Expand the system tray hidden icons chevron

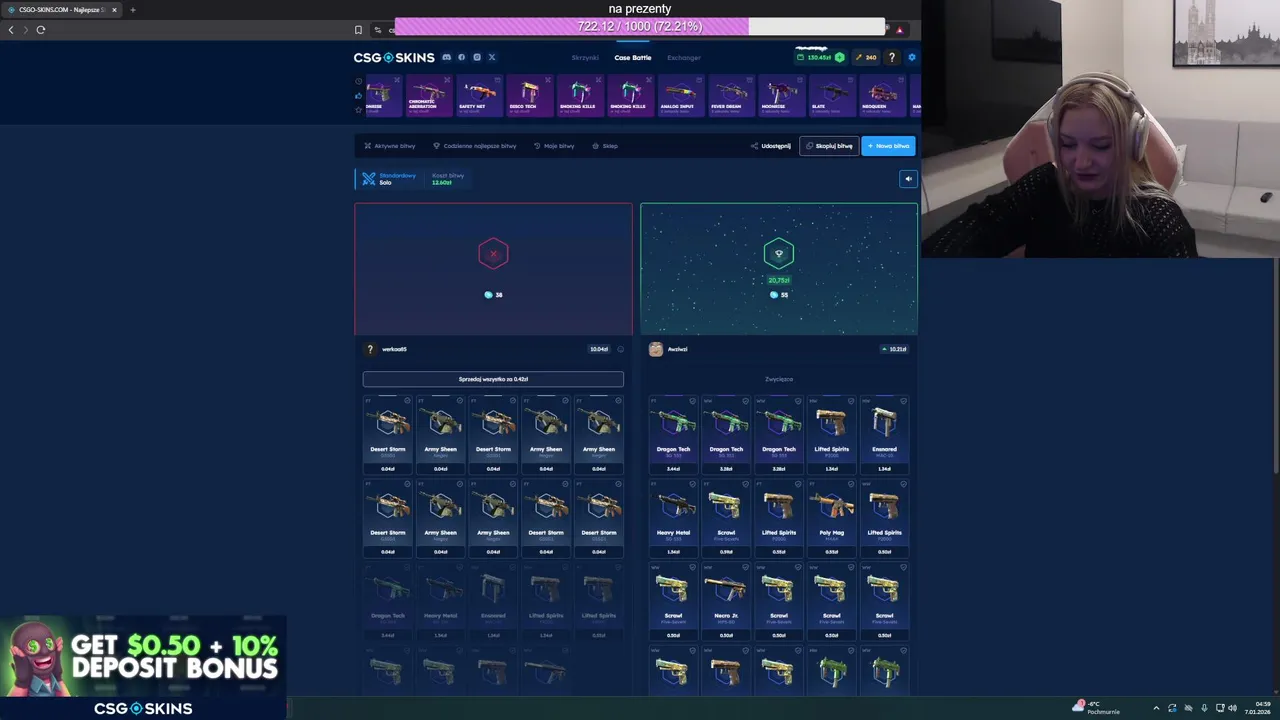click(1156, 708)
